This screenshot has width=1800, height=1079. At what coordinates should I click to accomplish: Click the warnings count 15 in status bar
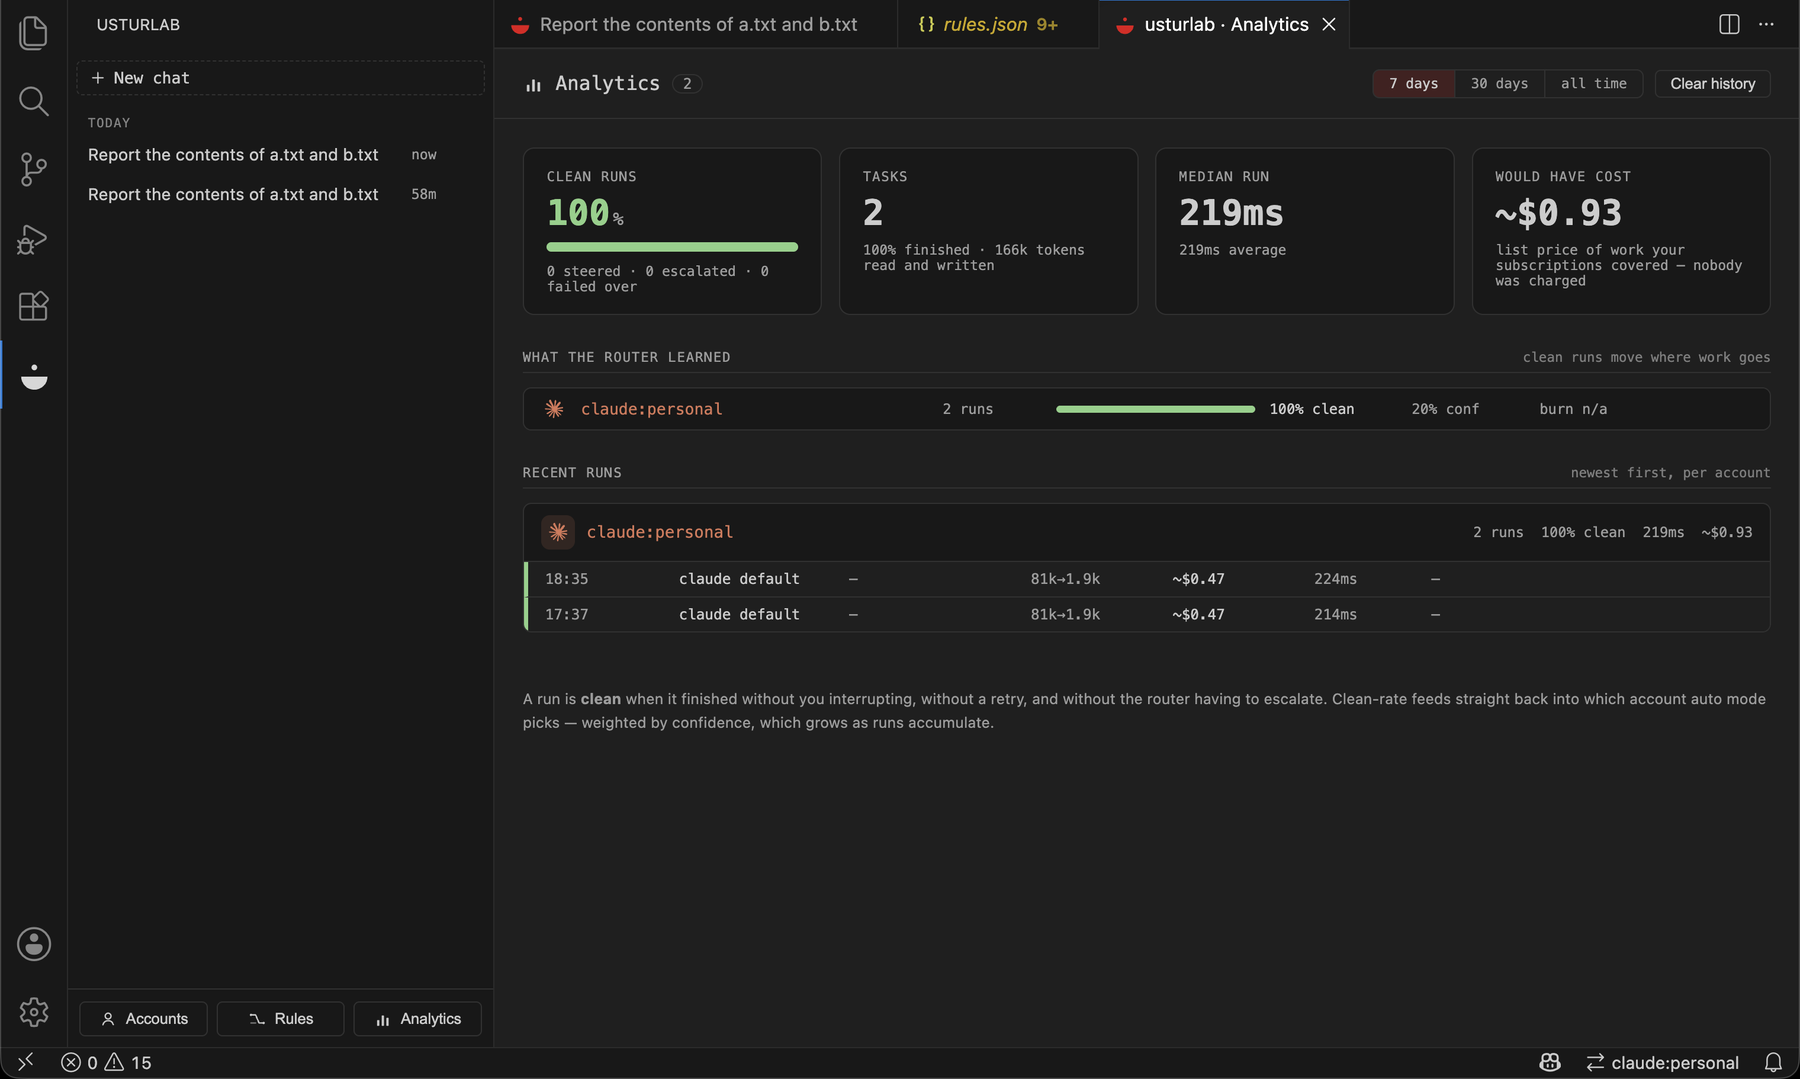[128, 1062]
